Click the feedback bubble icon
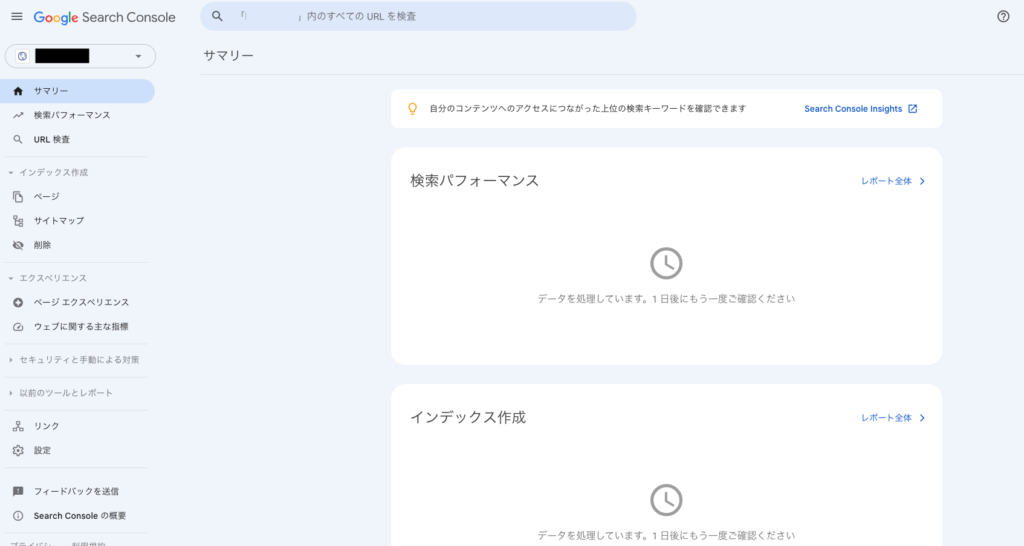This screenshot has width=1024, height=546. click(18, 491)
